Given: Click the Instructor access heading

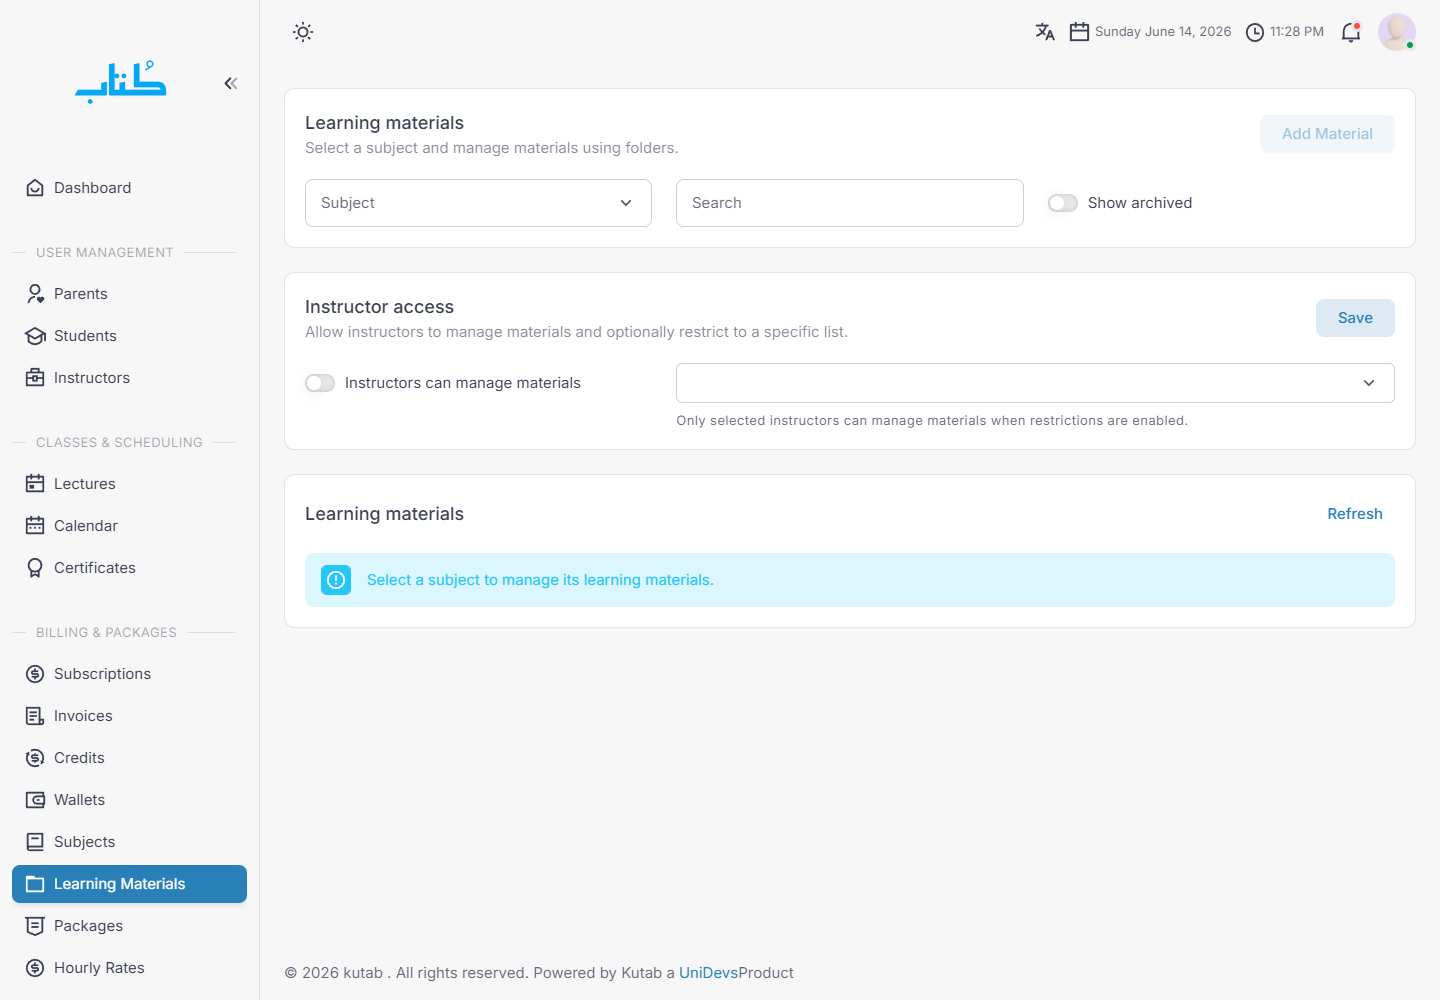Looking at the screenshot, I should pyautogui.click(x=379, y=307).
